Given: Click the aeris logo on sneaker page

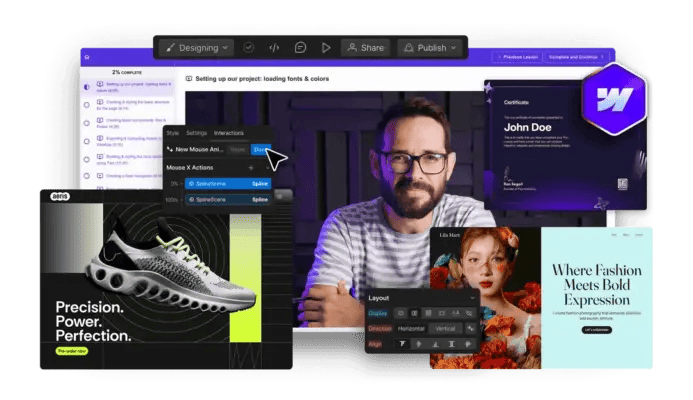Looking at the screenshot, I should pyautogui.click(x=60, y=196).
